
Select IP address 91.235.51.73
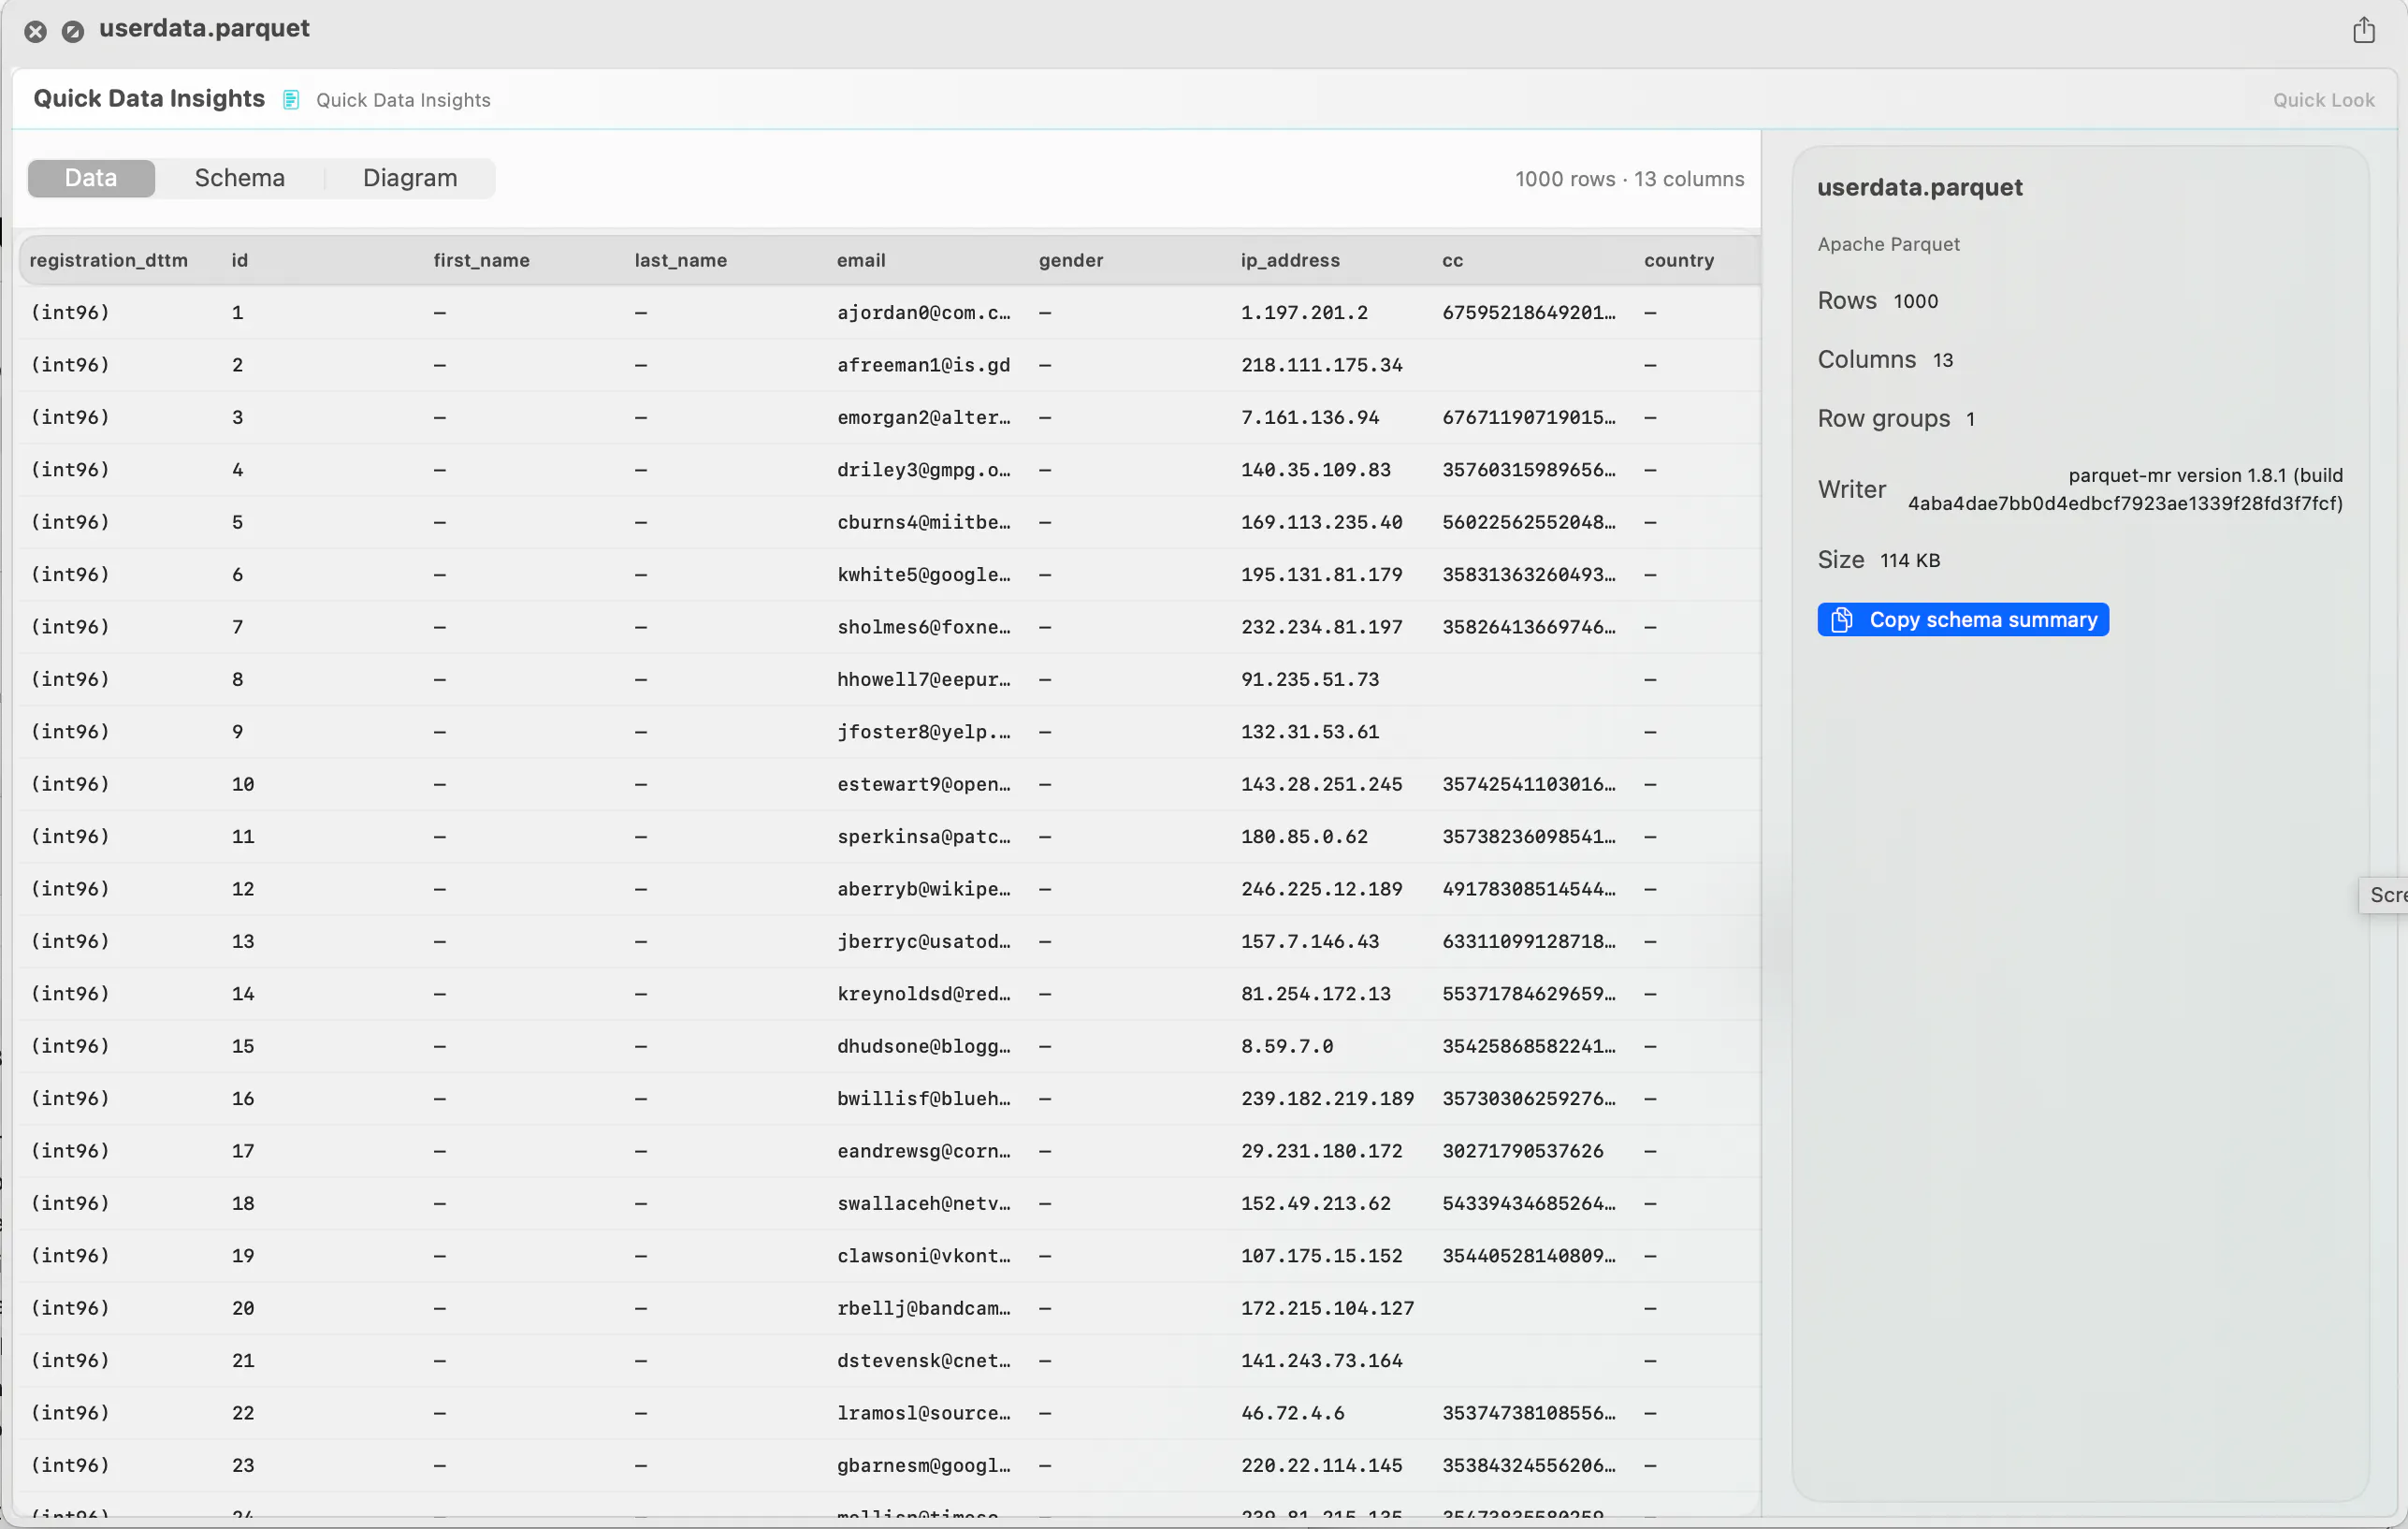pyautogui.click(x=1310, y=679)
